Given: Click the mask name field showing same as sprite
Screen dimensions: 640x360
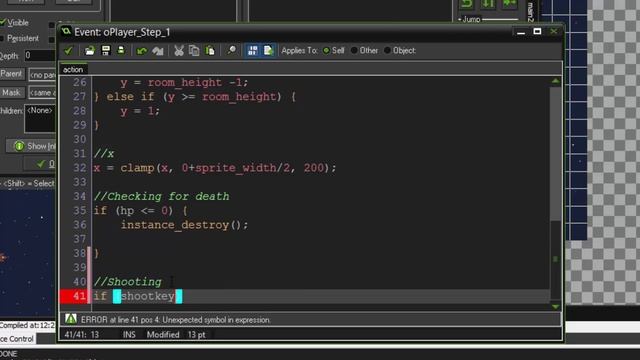Looking at the screenshot, I should [42, 93].
